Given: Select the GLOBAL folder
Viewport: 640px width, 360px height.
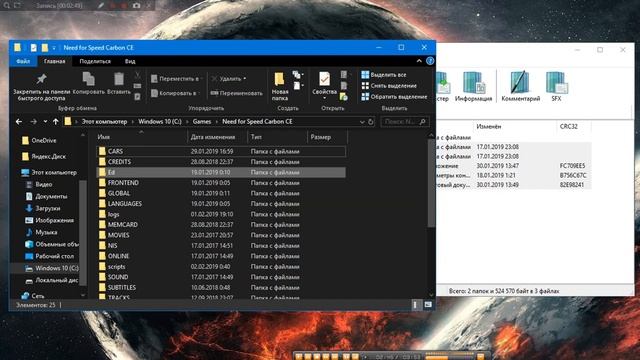Looking at the screenshot, I should [221, 193].
